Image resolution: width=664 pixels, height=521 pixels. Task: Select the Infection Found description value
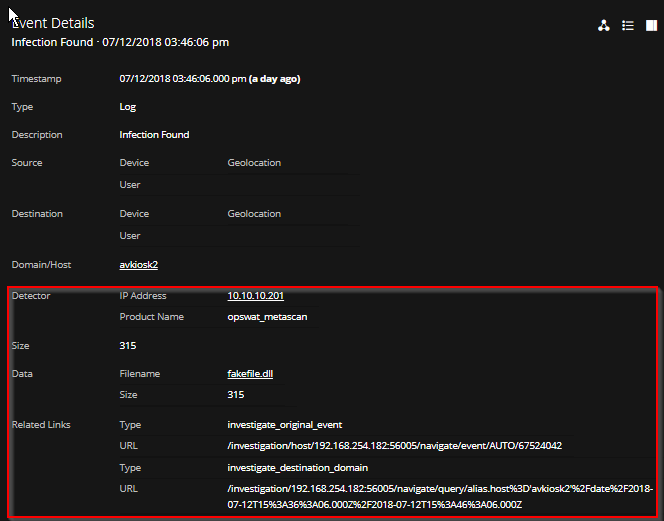[x=154, y=135]
